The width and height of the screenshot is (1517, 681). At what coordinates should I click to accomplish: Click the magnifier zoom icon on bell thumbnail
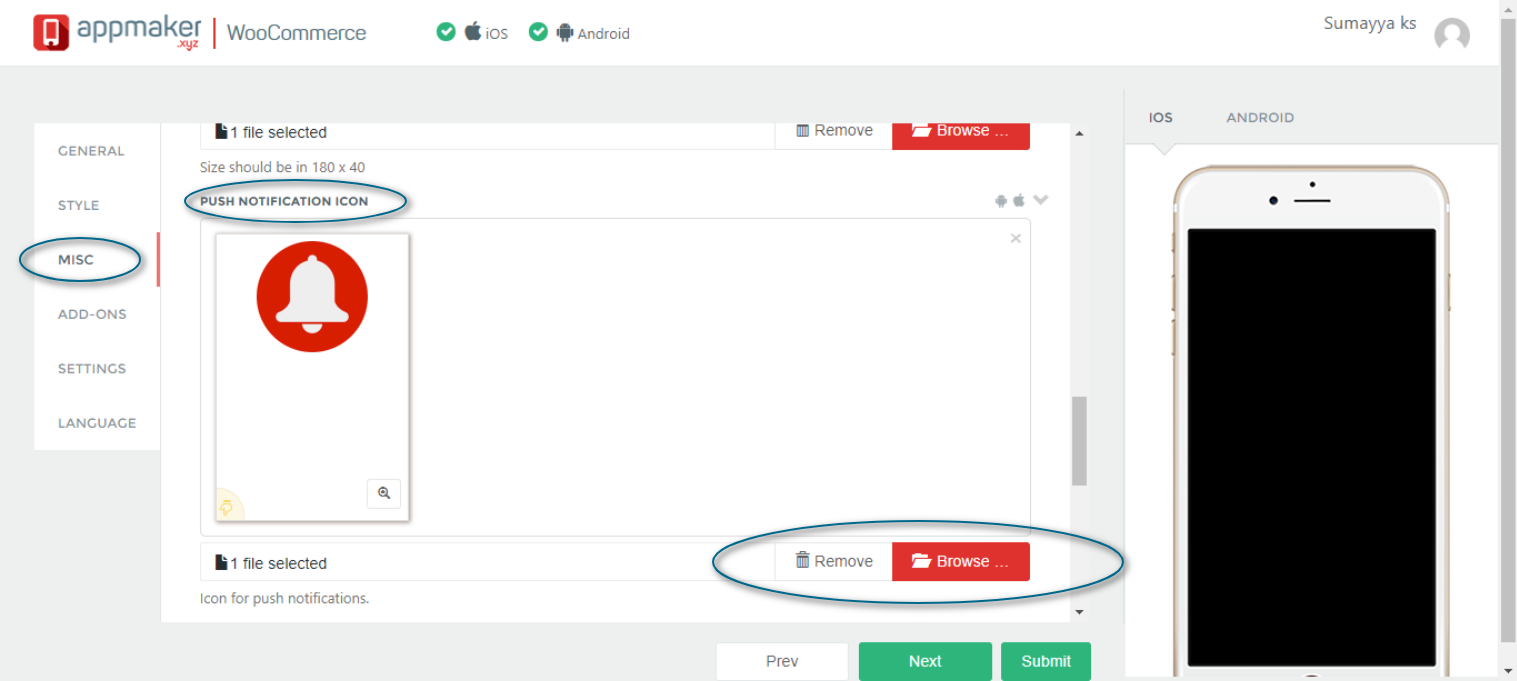point(384,493)
